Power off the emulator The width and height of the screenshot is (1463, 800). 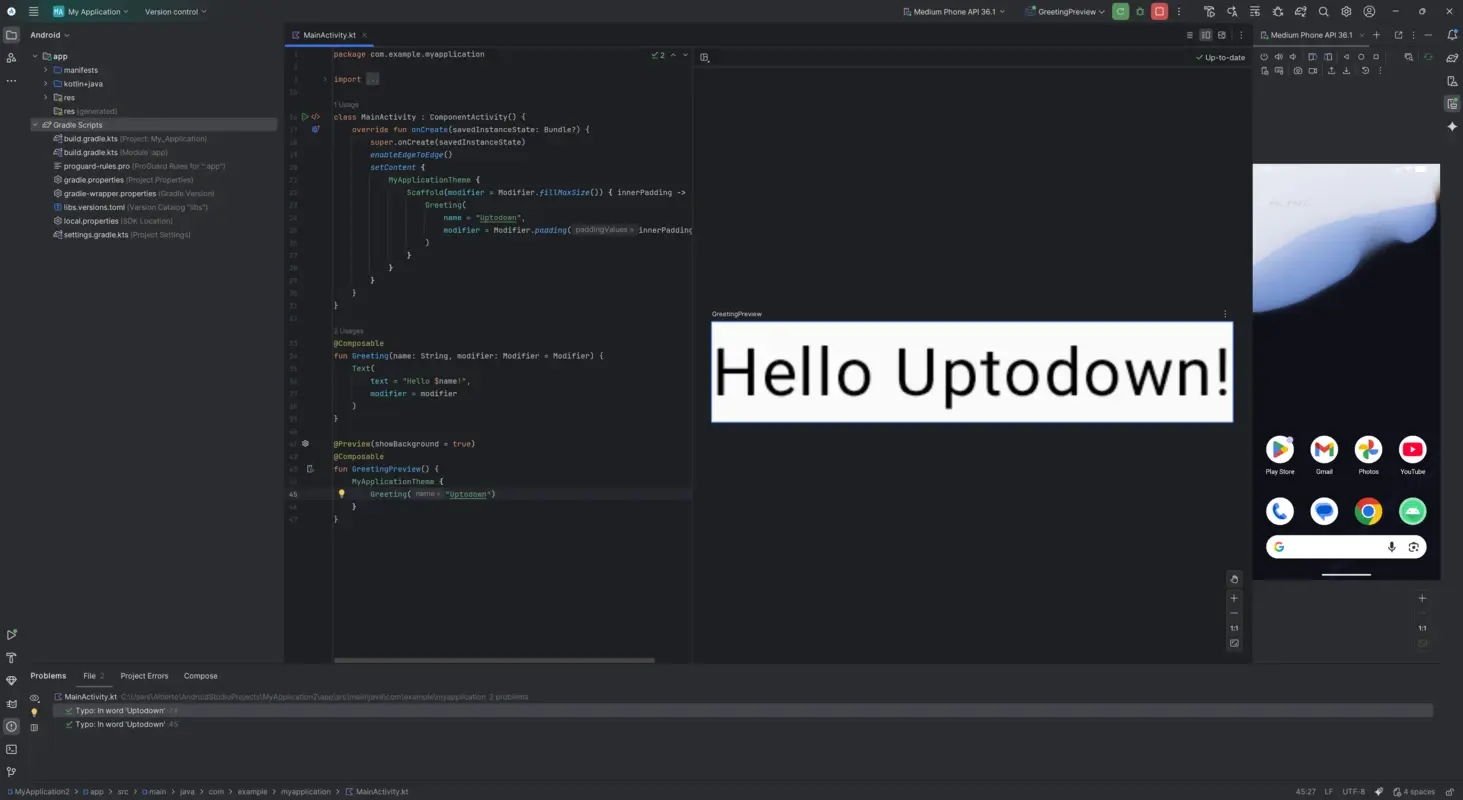1265,57
